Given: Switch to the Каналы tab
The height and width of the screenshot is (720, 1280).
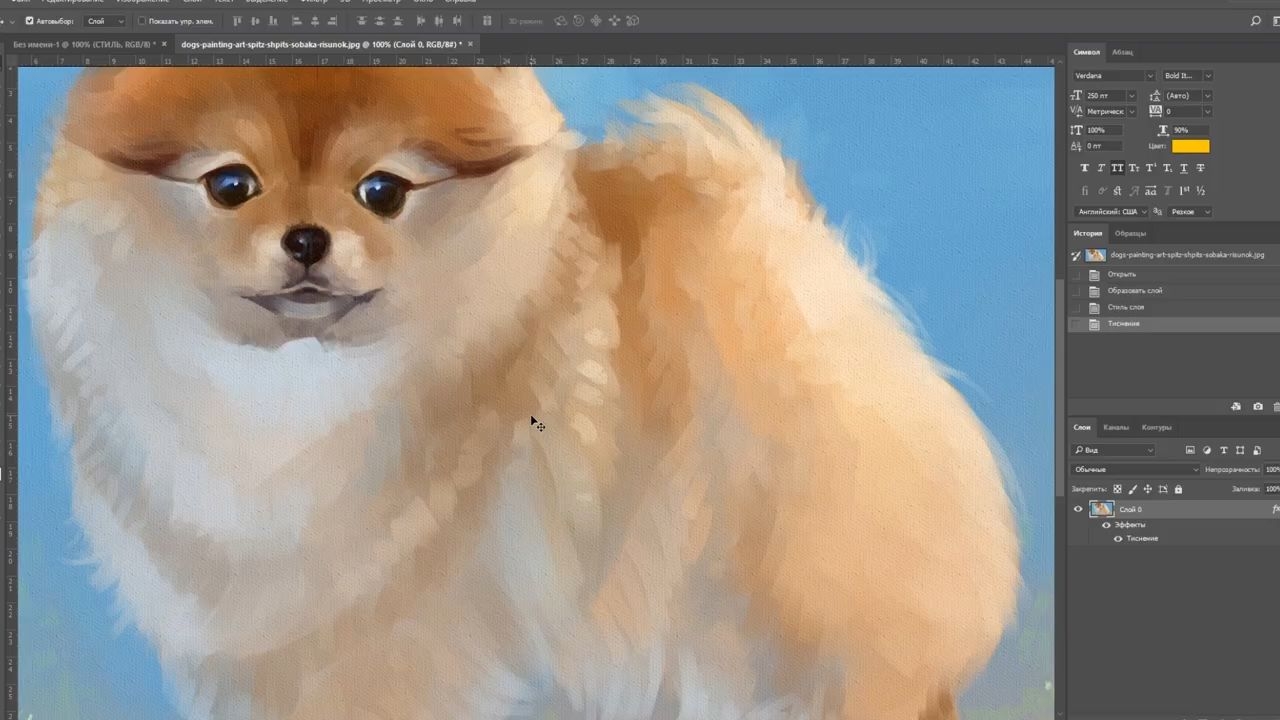Looking at the screenshot, I should coord(1116,427).
